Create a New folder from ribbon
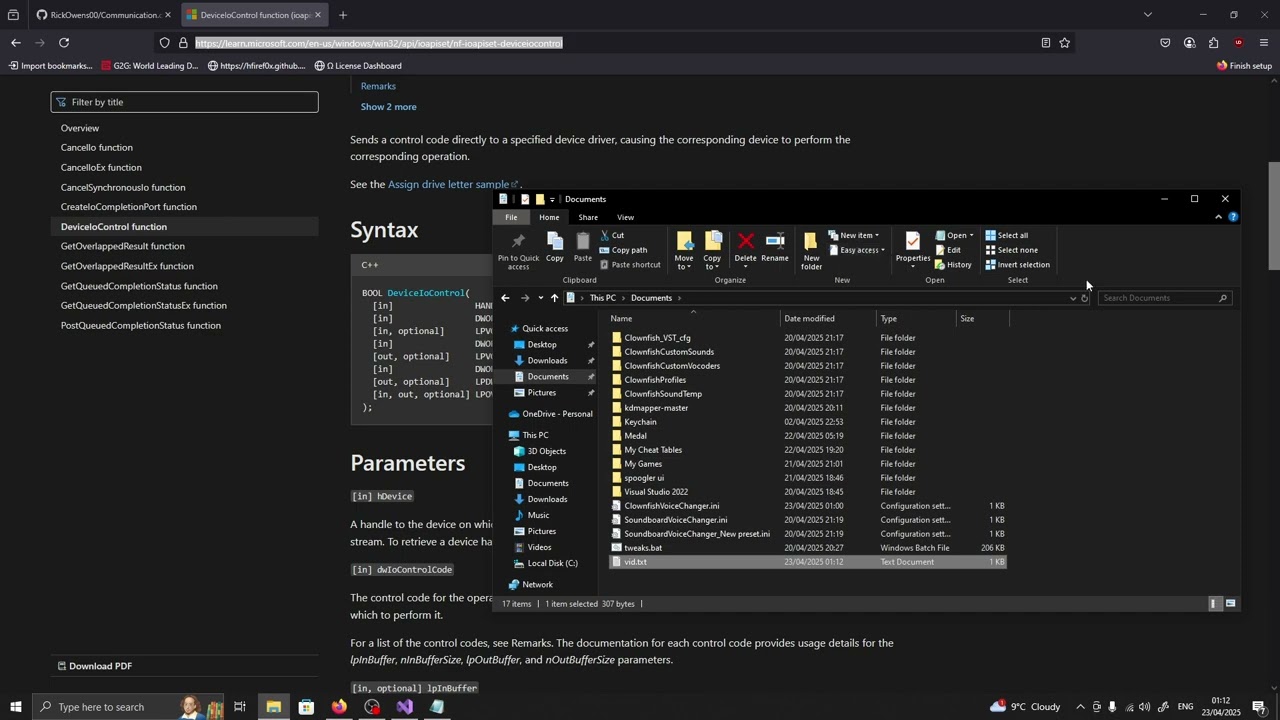Image resolution: width=1280 pixels, height=720 pixels. [811, 251]
